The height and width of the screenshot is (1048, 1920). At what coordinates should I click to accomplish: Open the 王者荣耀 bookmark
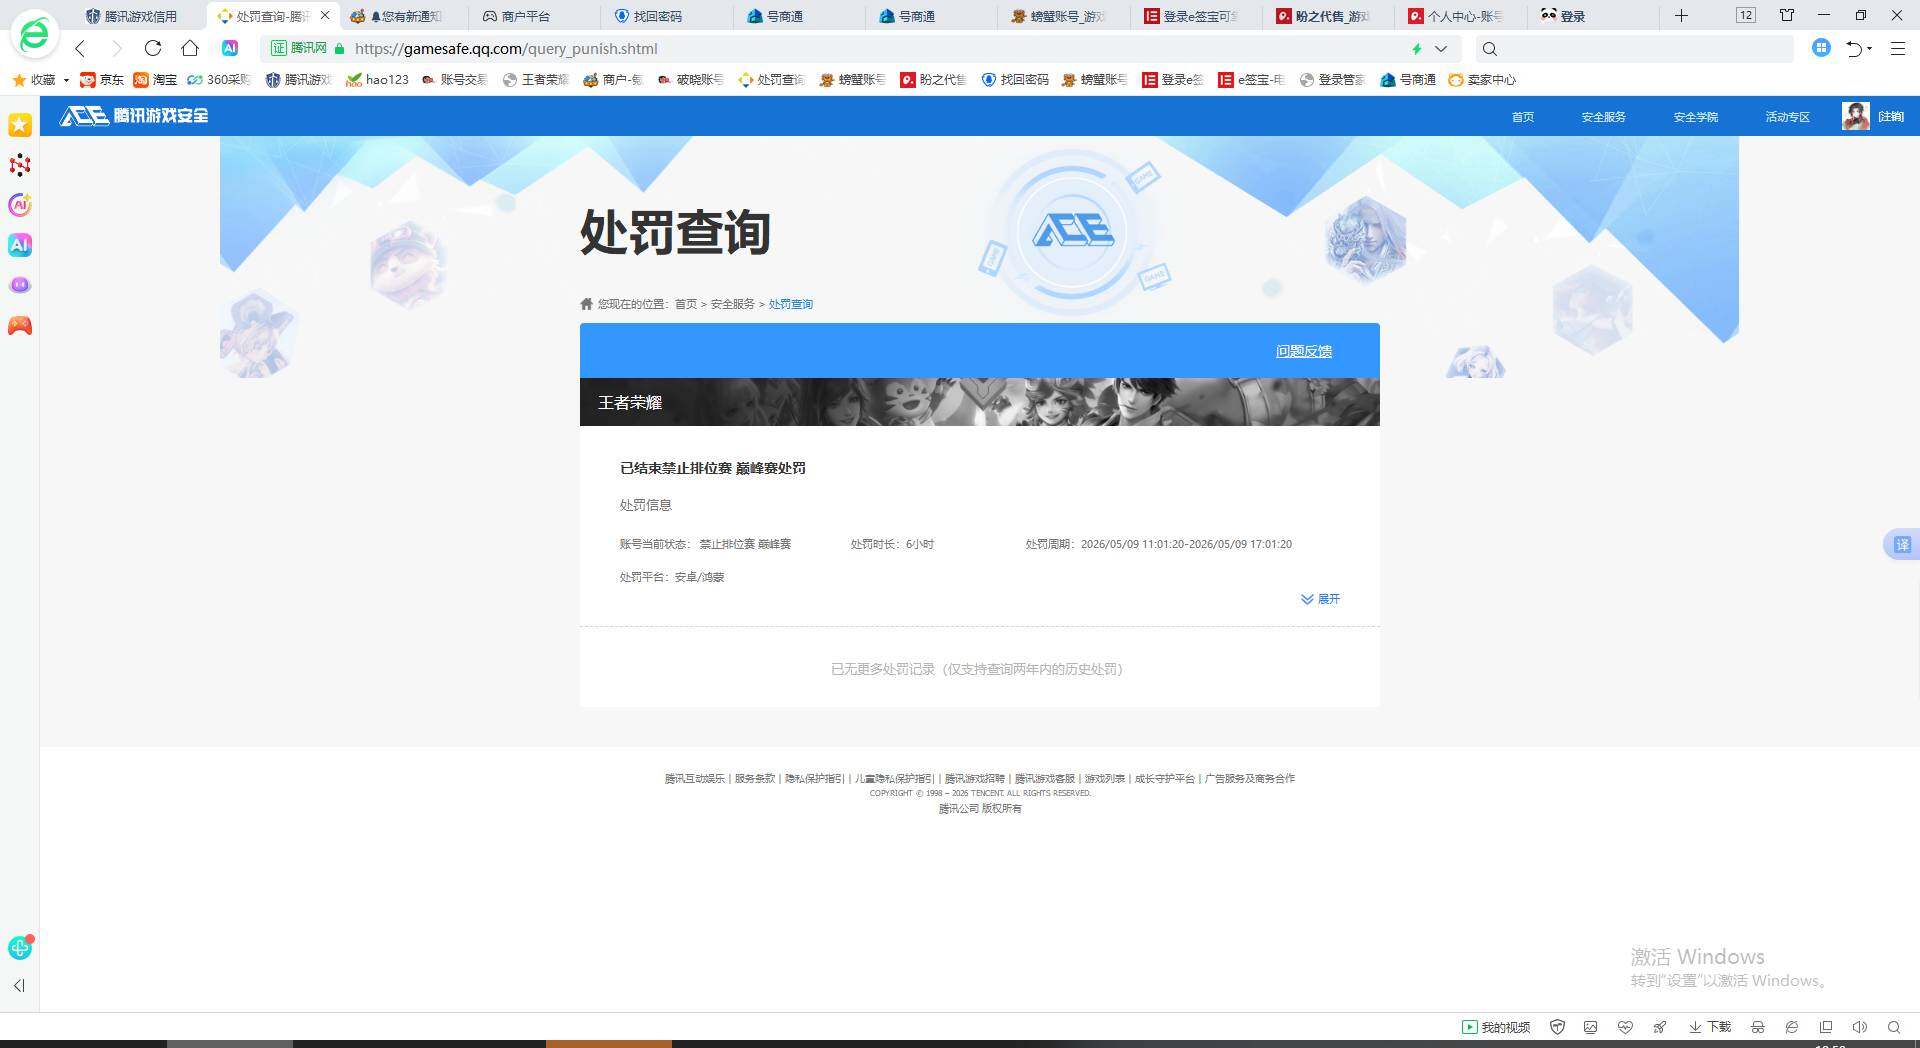coord(535,80)
